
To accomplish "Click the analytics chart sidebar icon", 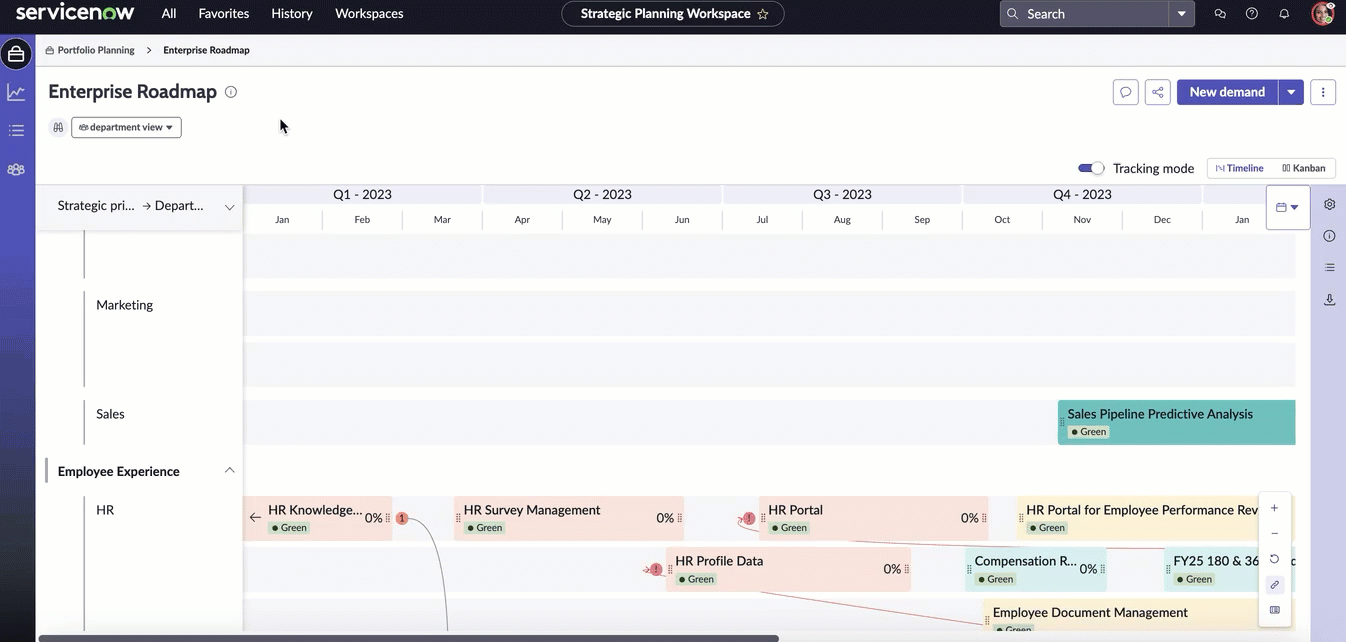I will [16, 92].
